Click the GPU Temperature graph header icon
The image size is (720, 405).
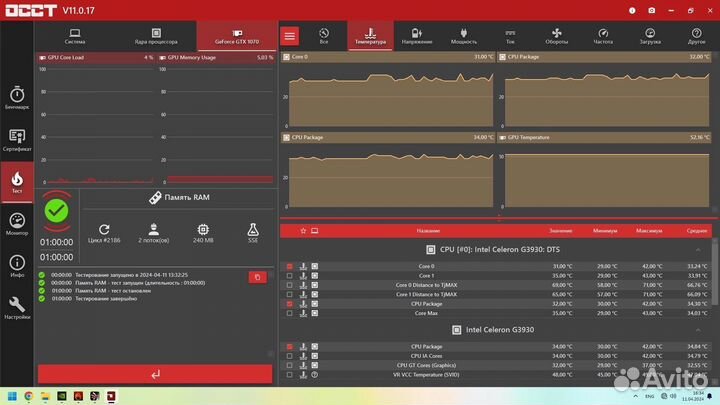point(502,137)
